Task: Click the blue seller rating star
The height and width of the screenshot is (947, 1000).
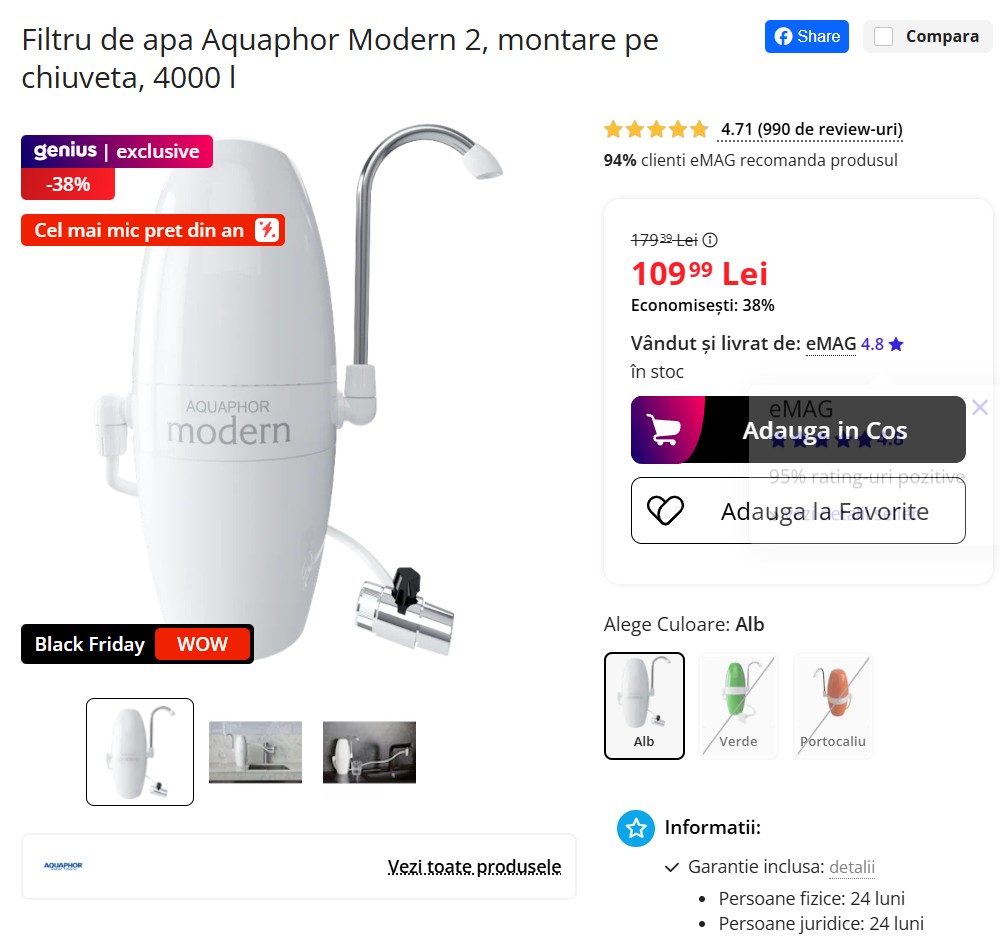Action: point(896,344)
